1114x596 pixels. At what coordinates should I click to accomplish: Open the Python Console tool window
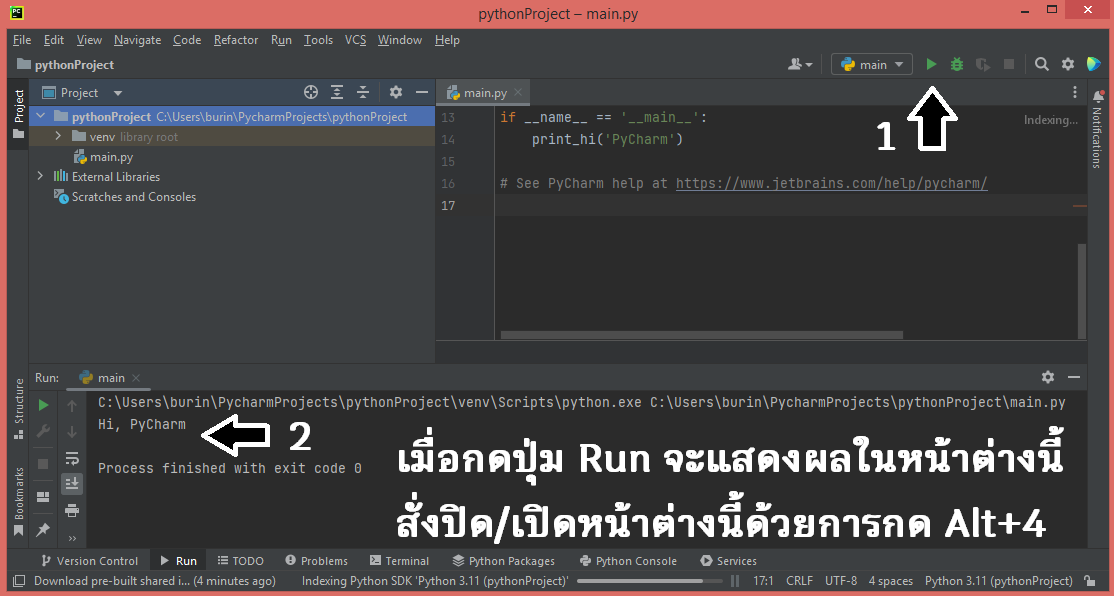coord(628,560)
